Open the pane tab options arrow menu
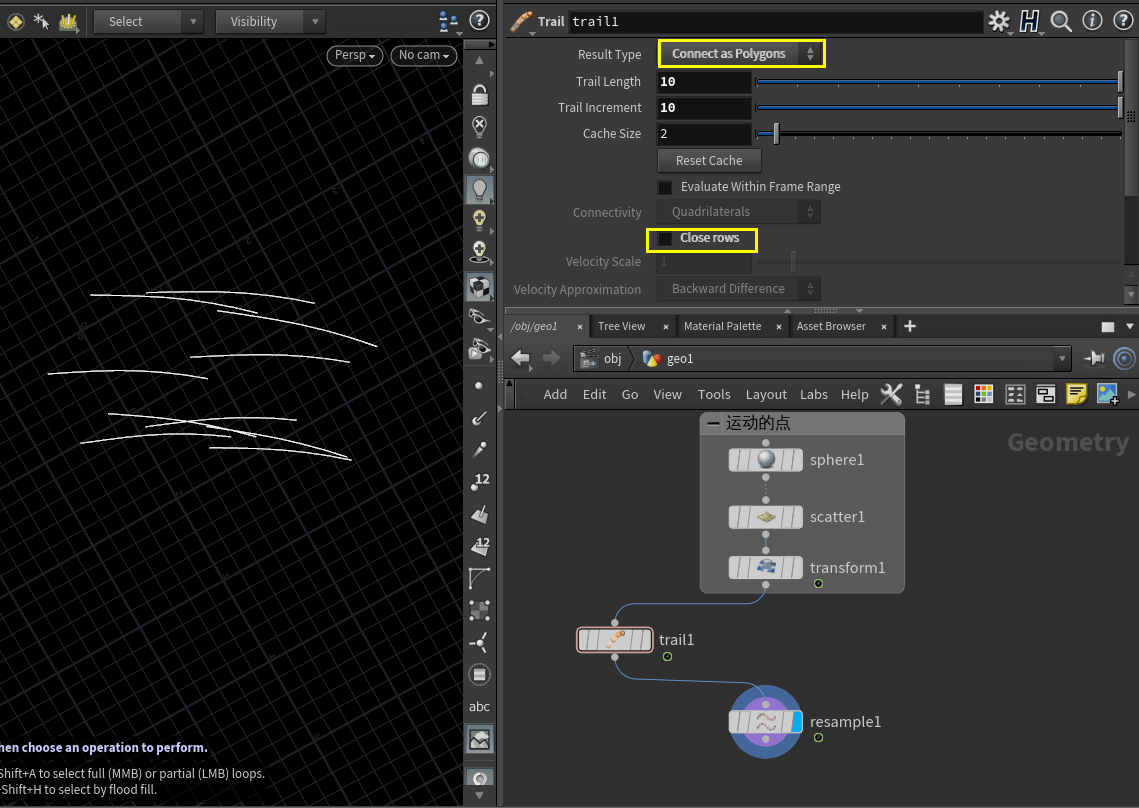The width and height of the screenshot is (1139, 808). point(1130,326)
